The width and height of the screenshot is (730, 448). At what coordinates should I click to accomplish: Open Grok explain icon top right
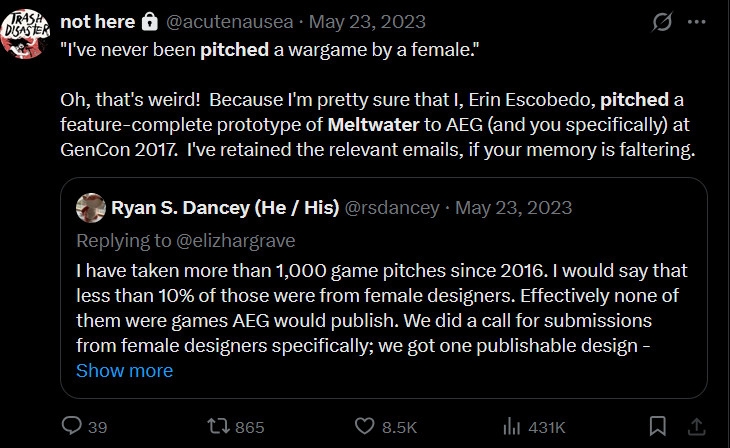tap(661, 21)
